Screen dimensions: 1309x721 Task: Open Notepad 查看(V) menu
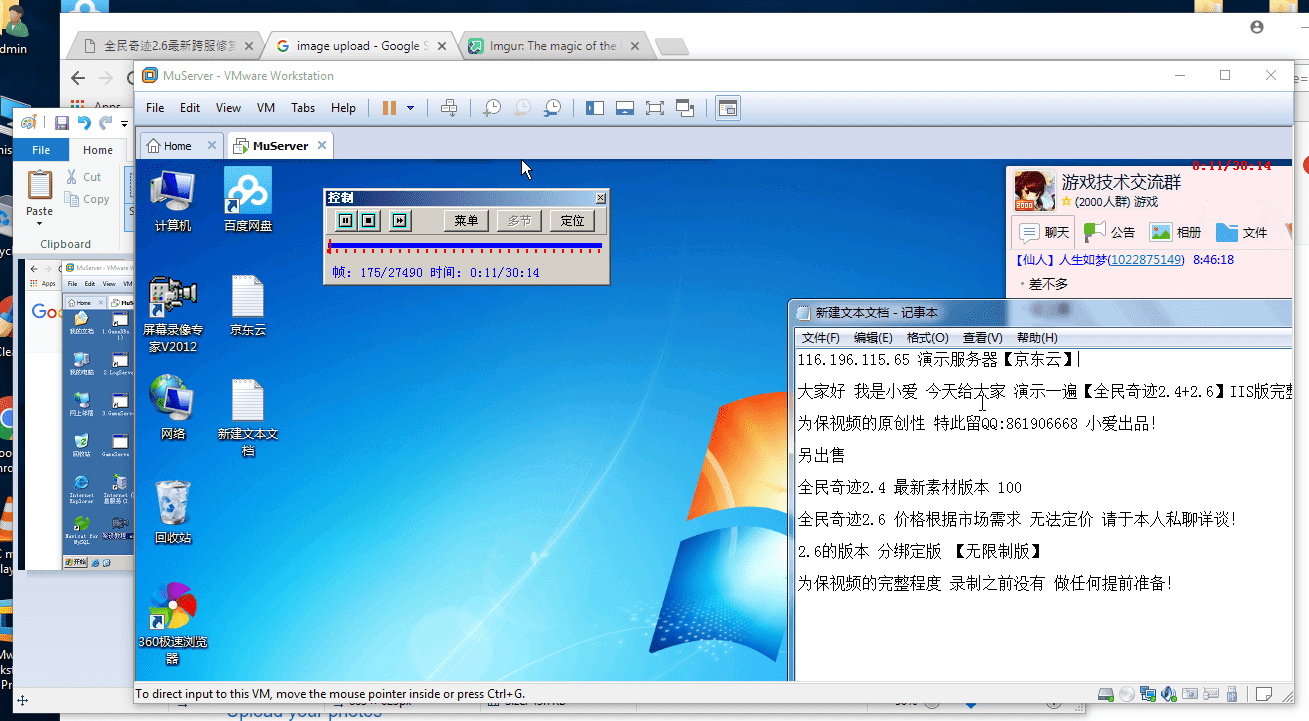click(x=982, y=338)
